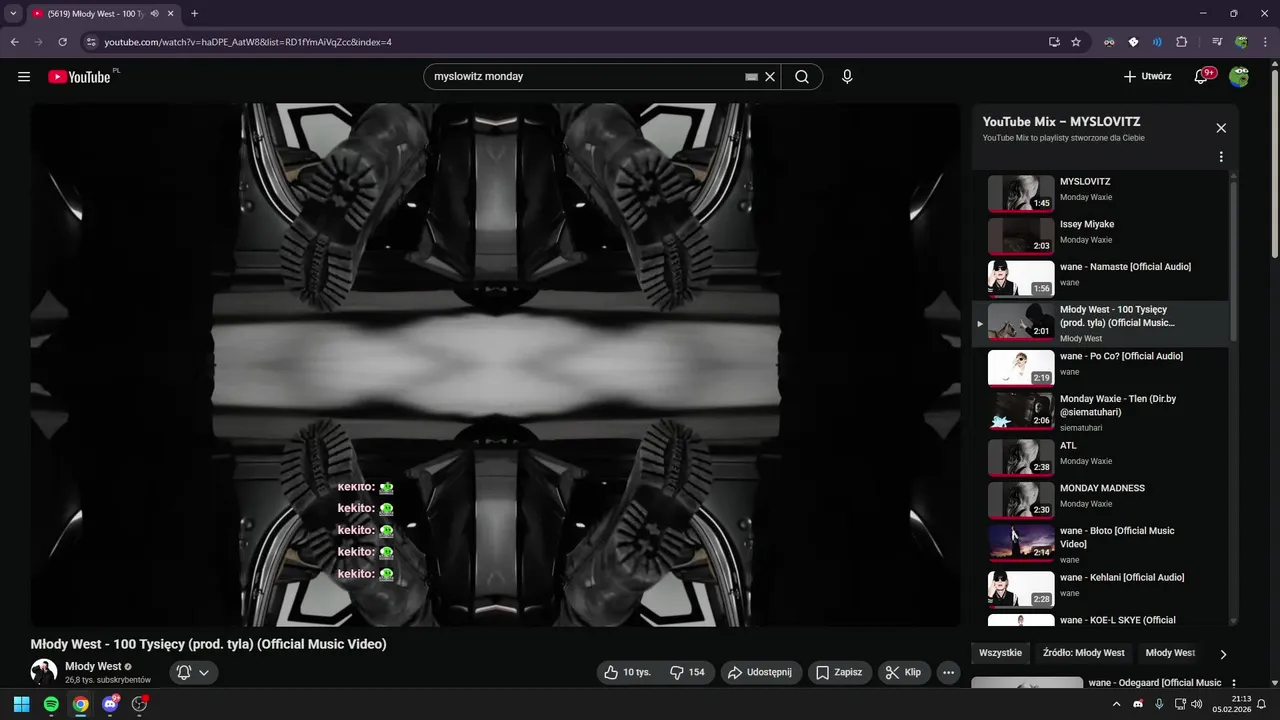The image size is (1280, 720).
Task: Open the Młody West channel avatar
Action: (x=44, y=672)
